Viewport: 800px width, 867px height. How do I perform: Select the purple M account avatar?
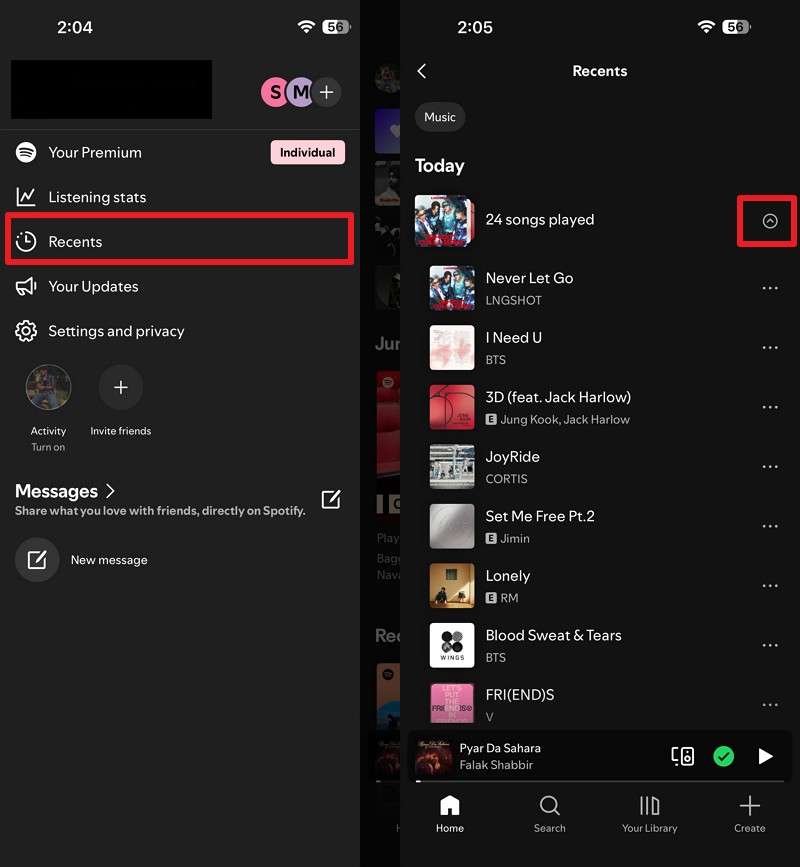pos(300,92)
